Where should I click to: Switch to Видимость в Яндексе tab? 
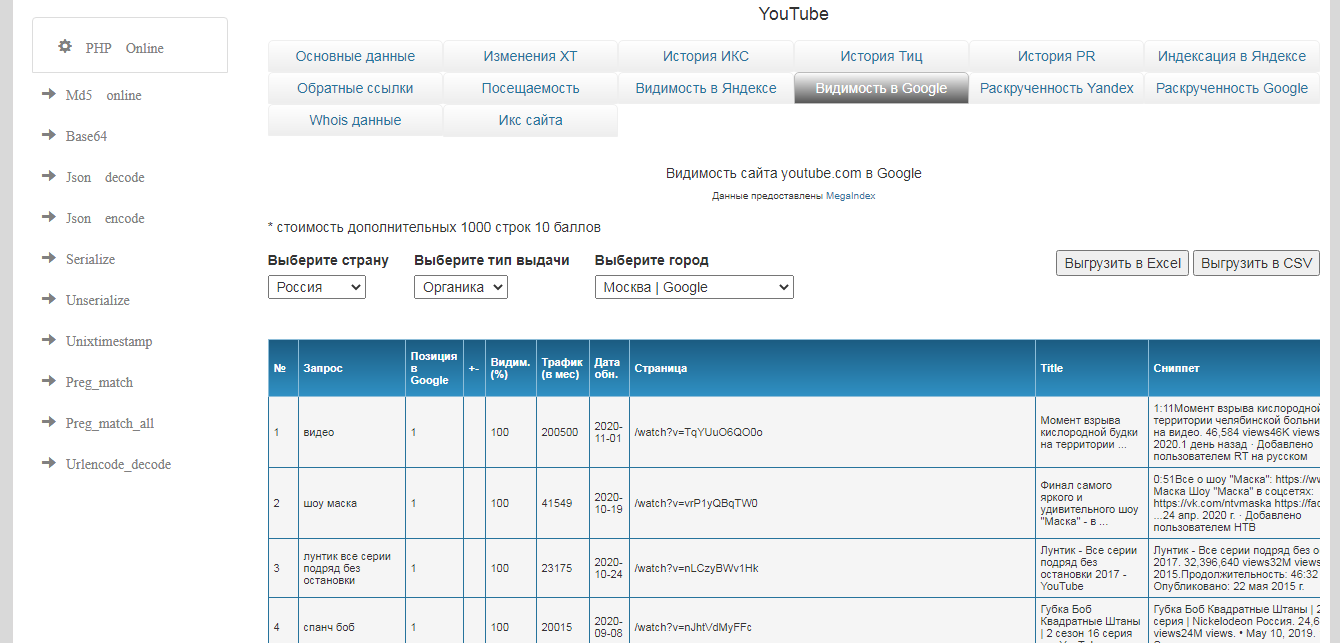706,88
